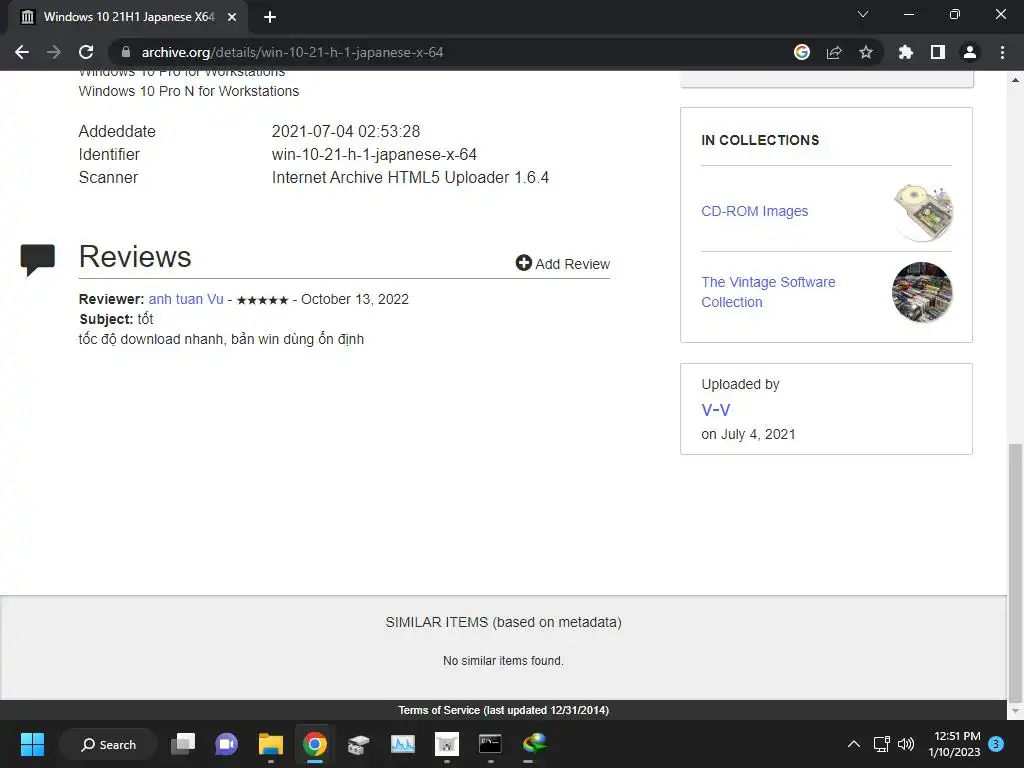The height and width of the screenshot is (768, 1024).
Task: Open Chrome three-dot menu
Action: coord(1002,52)
